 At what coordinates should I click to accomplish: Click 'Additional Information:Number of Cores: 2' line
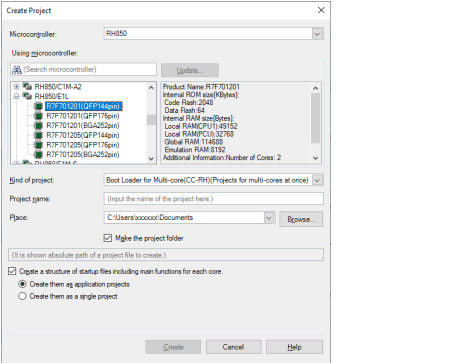[222, 157]
